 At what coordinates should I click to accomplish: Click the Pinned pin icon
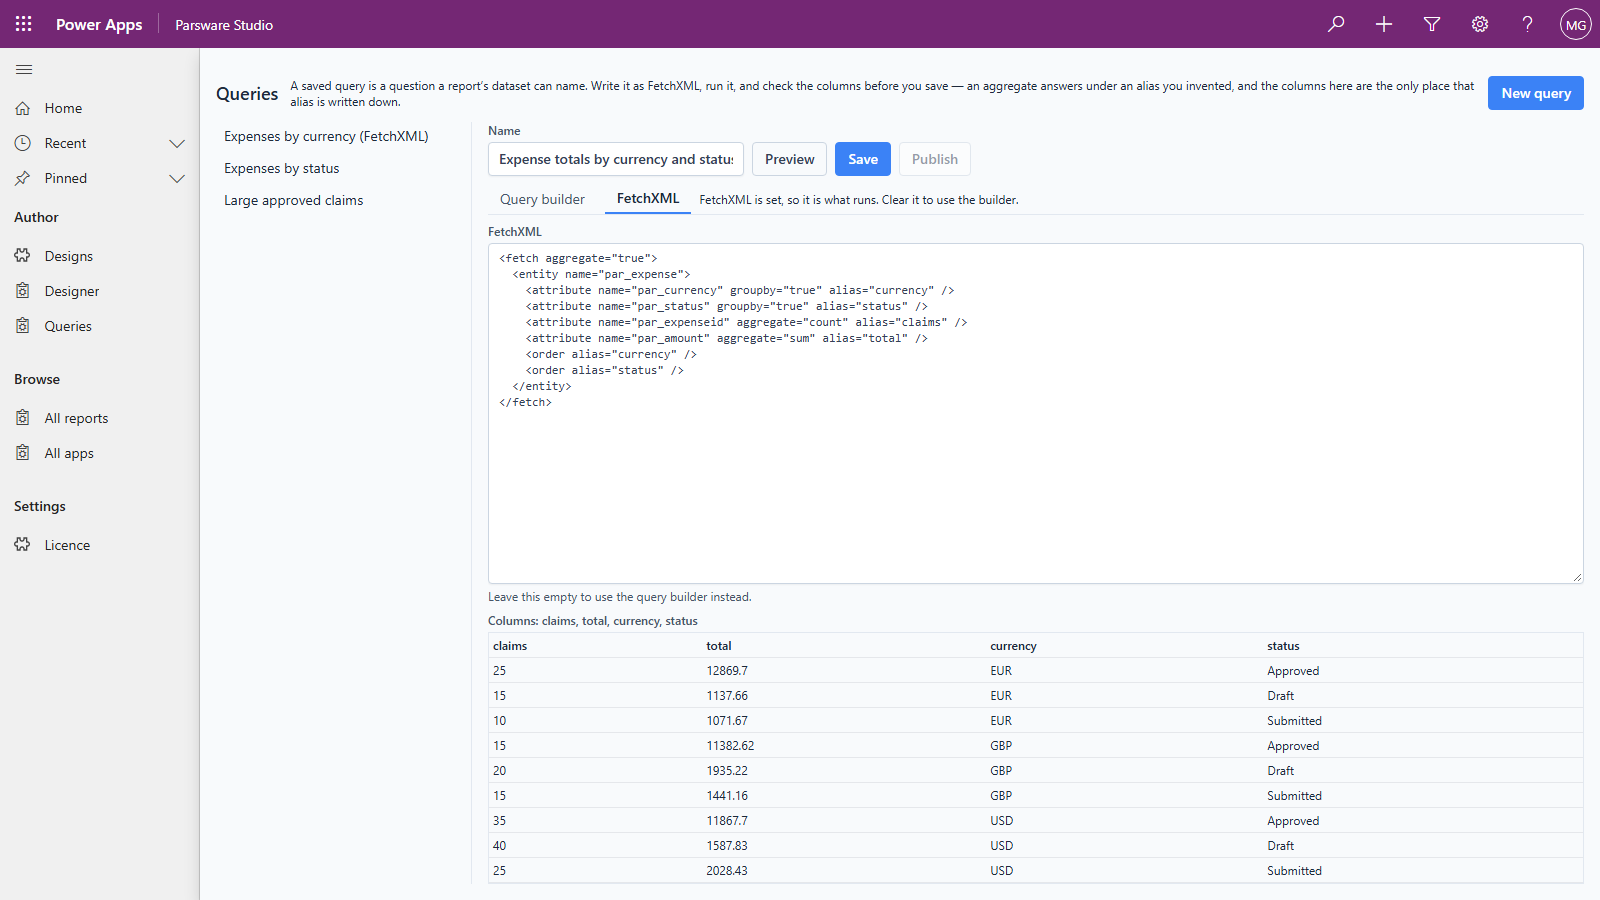pyautogui.click(x=23, y=178)
